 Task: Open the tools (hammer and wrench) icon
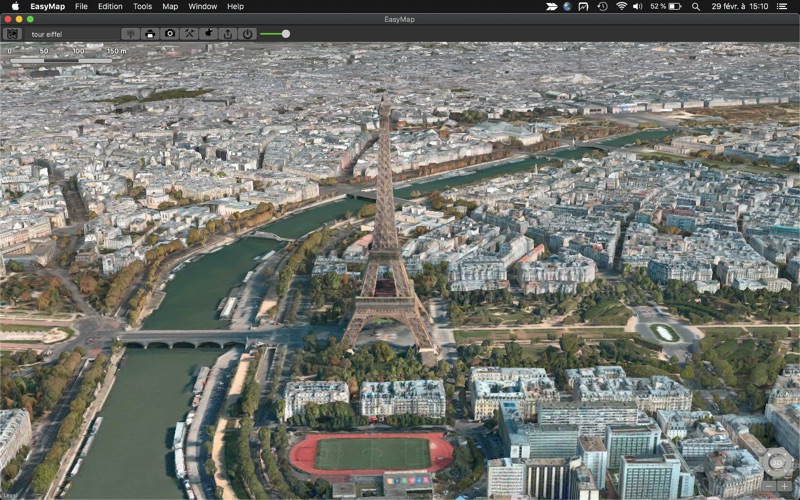pos(189,34)
